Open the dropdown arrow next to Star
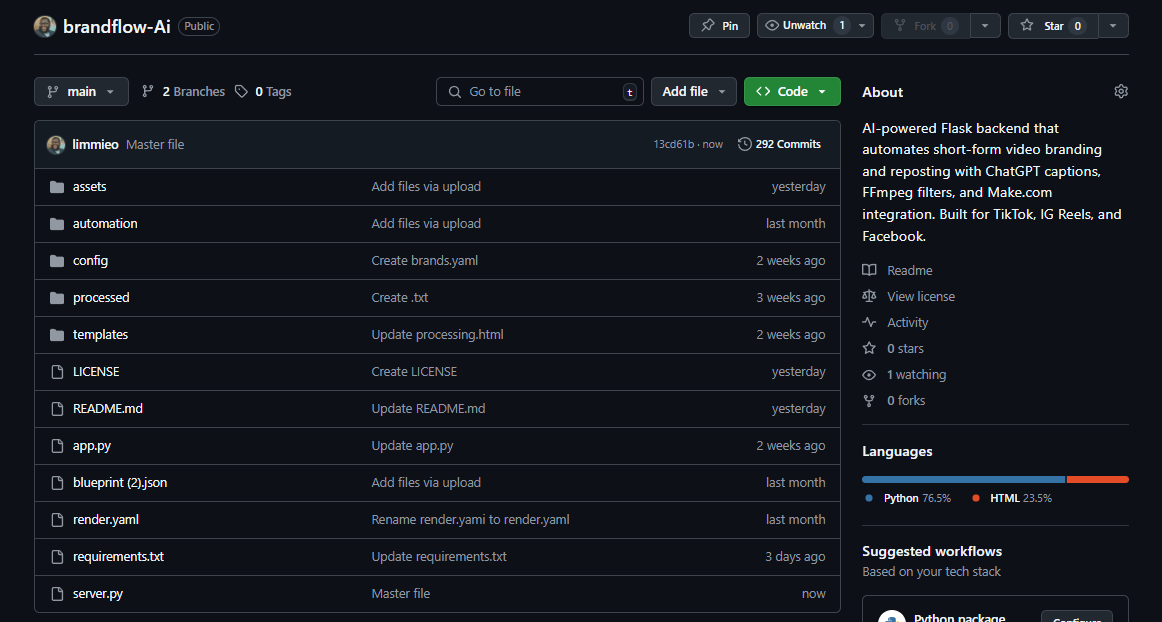The image size is (1162, 622). click(x=1113, y=26)
